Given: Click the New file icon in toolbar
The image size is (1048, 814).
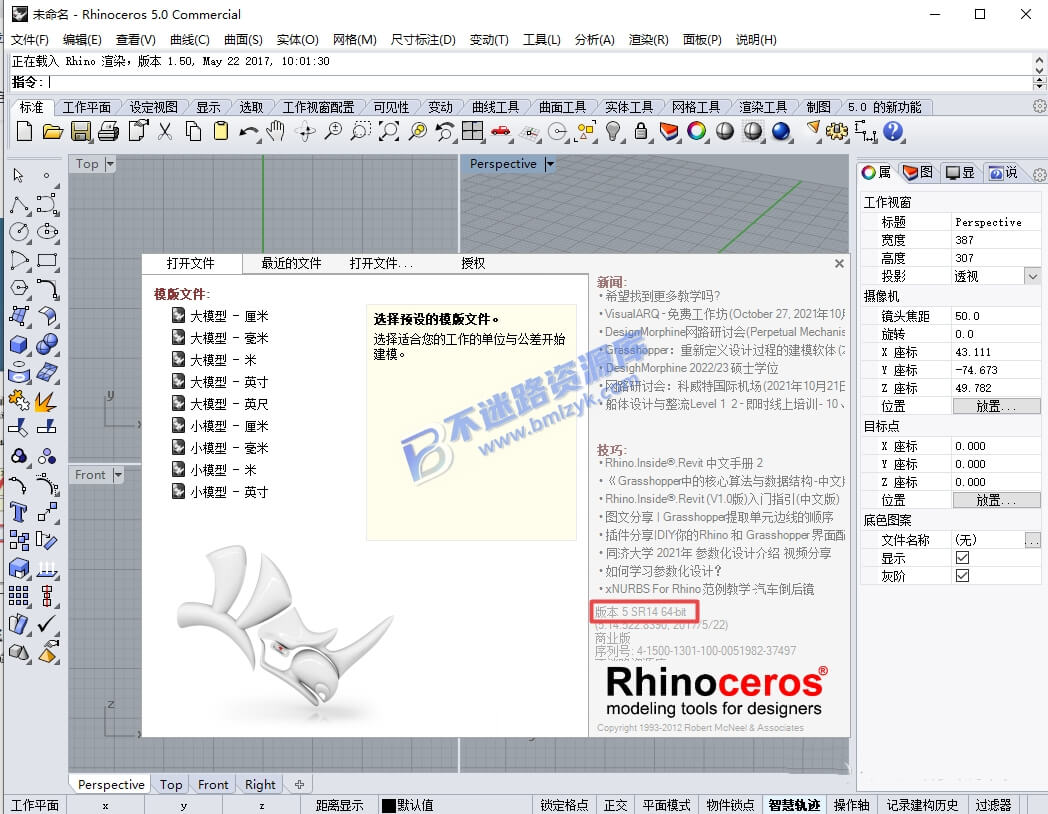Looking at the screenshot, I should click(x=24, y=131).
